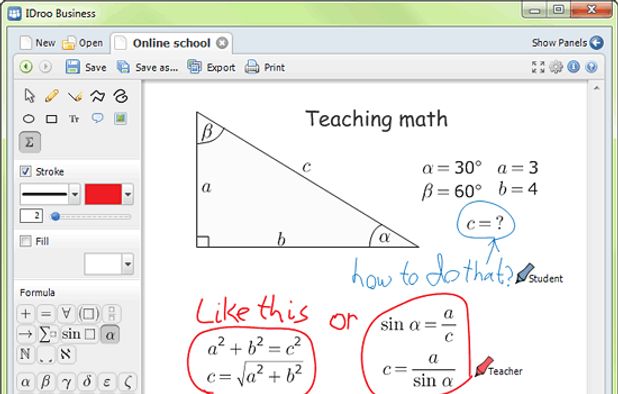Enable the Fill checkbox
Viewport: 618px width, 394px height.
26,241
